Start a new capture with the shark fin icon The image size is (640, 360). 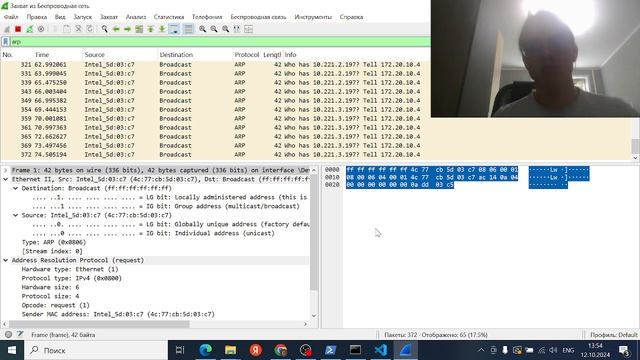coord(7,29)
